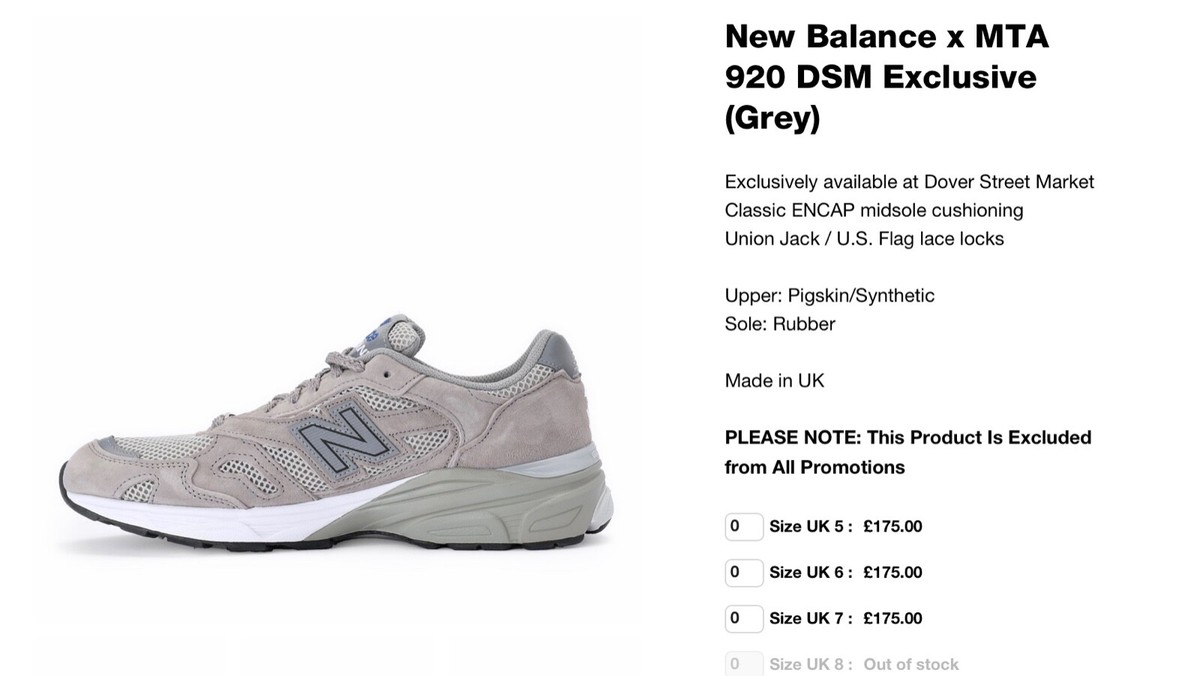Click the New Balance x MTA product title
Viewport: 1200px width, 676px height.
(880, 77)
